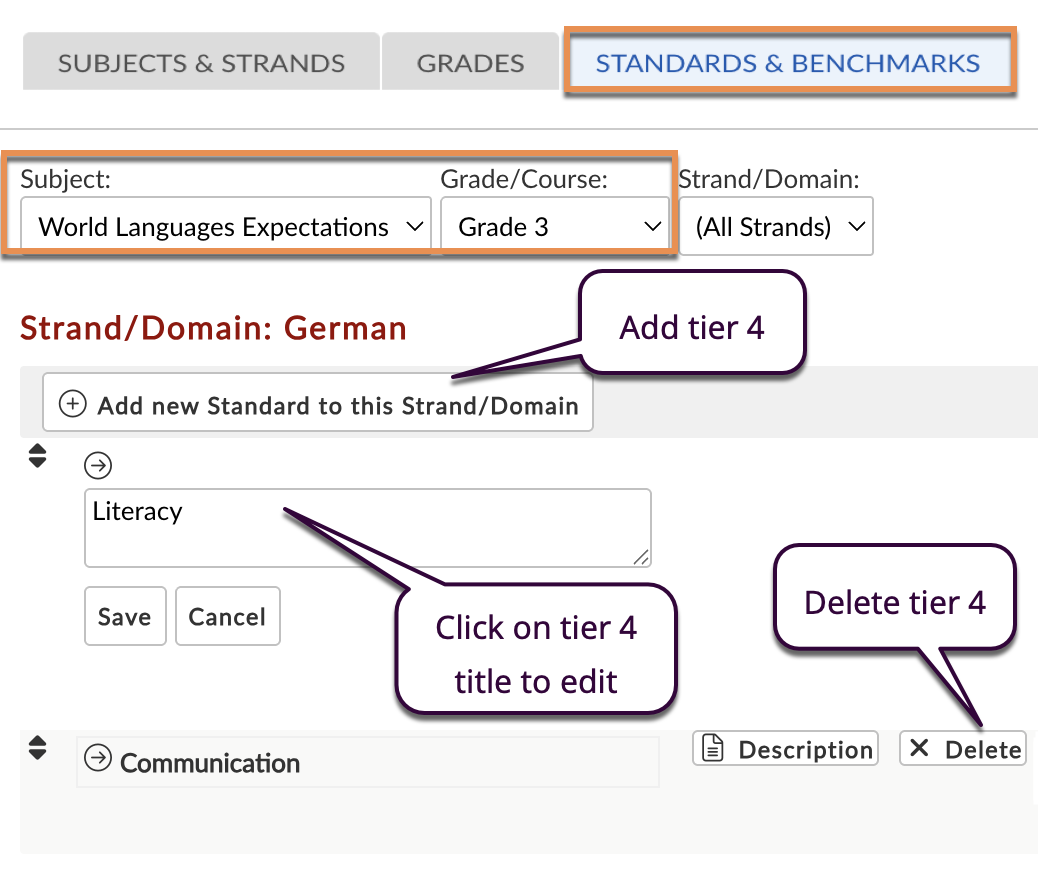The height and width of the screenshot is (882, 1038).
Task: Move the Literacy standard down with the down arrow
Action: (x=37, y=463)
